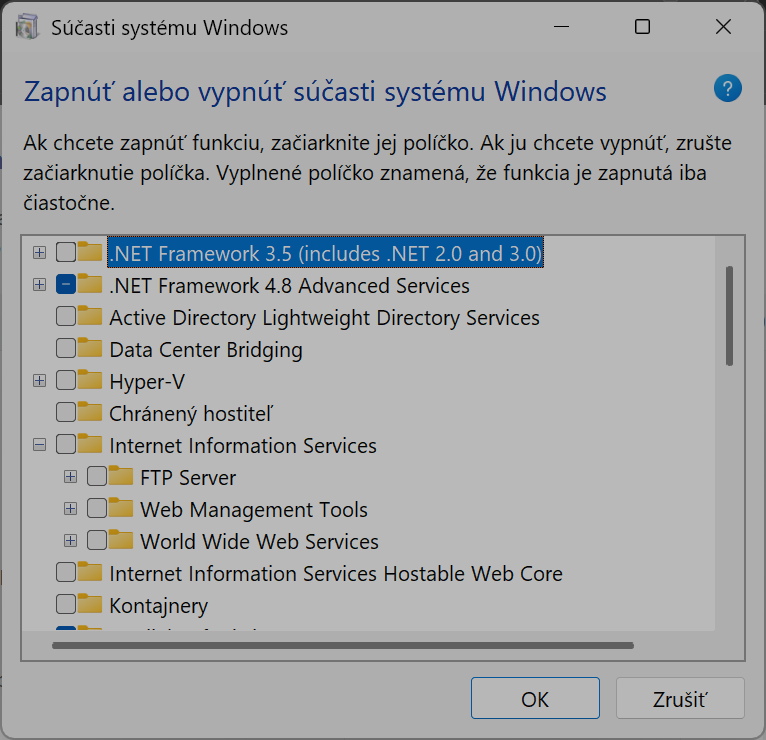
Task: Click the Súčasti systému Windows title bar icon
Action: [x=30, y=27]
